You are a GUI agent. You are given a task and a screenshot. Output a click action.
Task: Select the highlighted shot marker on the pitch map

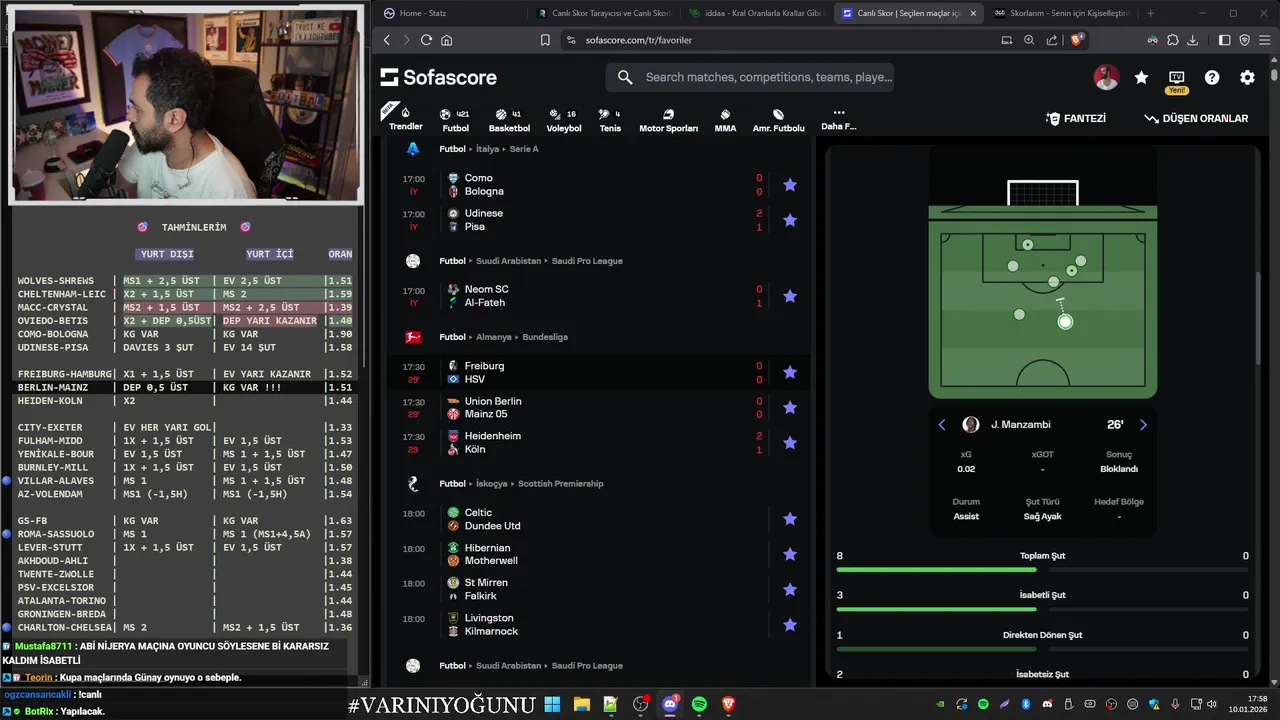click(1065, 321)
